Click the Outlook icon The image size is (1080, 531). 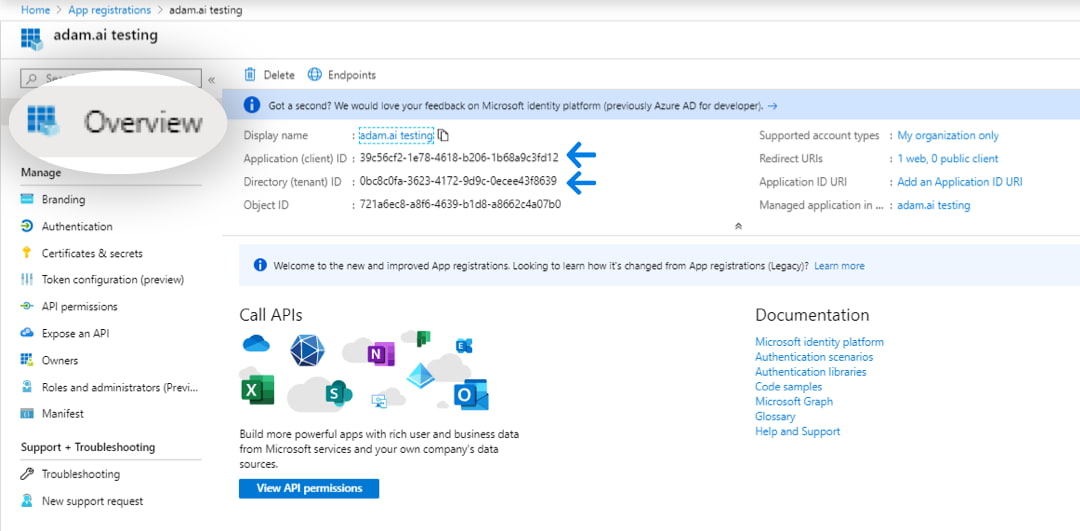(x=471, y=395)
